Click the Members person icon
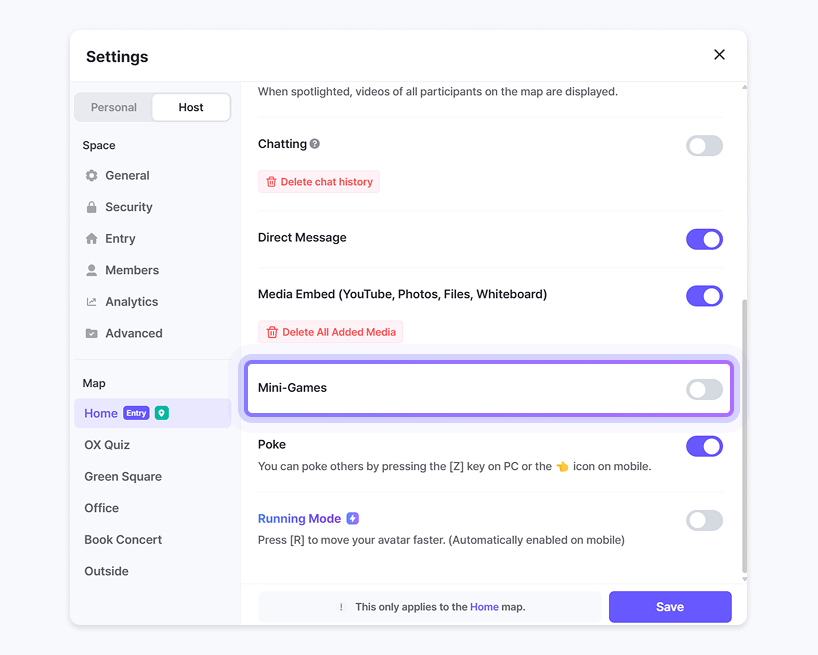The width and height of the screenshot is (818, 655). click(92, 270)
